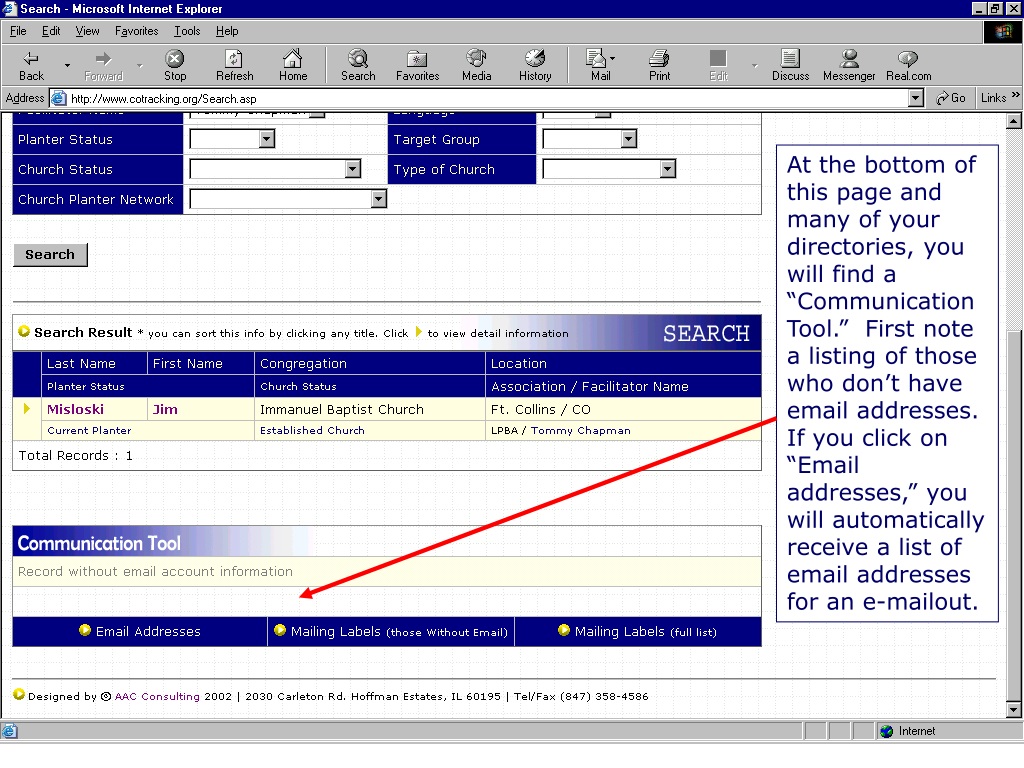Go to Home page icon
Screen dimensions: 1024x768
[293, 65]
